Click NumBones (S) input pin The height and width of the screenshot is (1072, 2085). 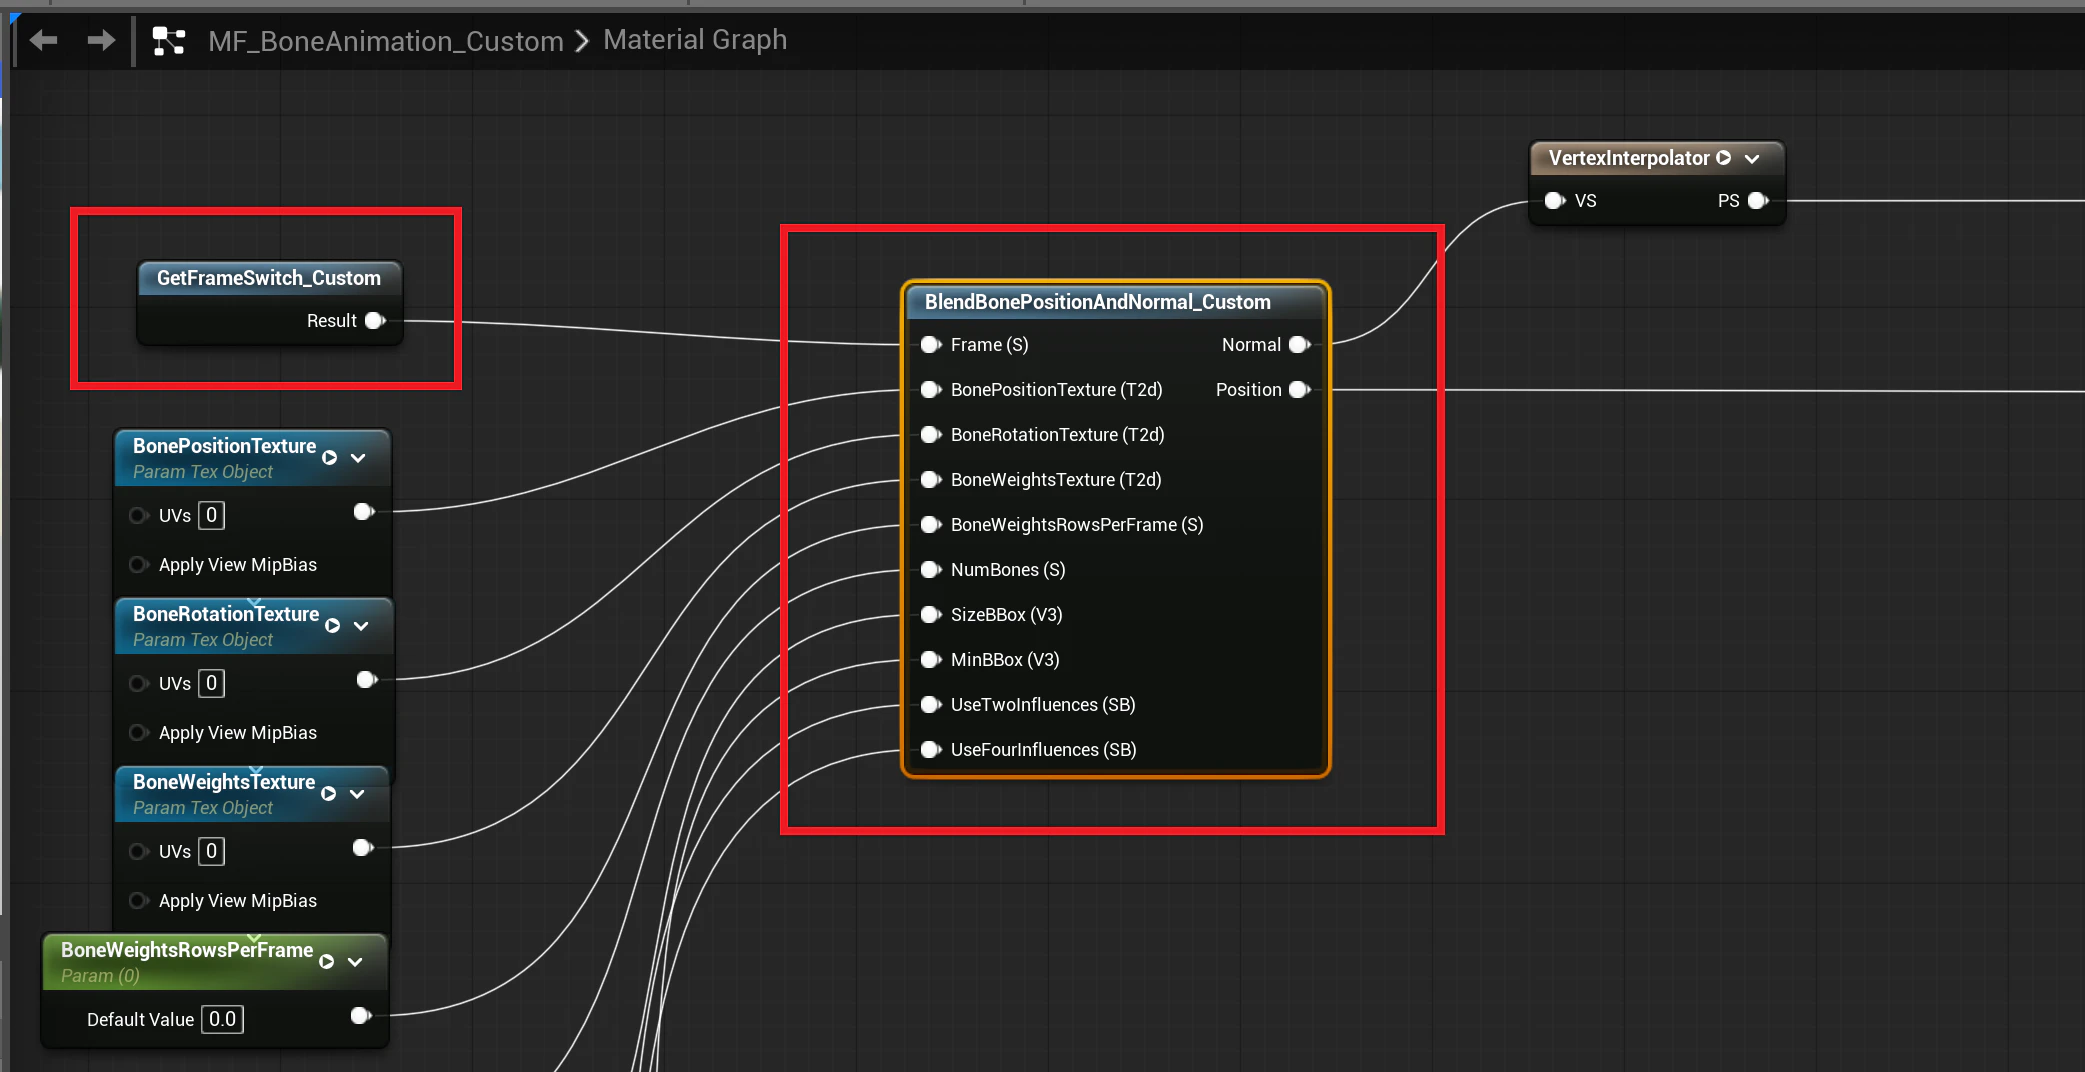931,570
